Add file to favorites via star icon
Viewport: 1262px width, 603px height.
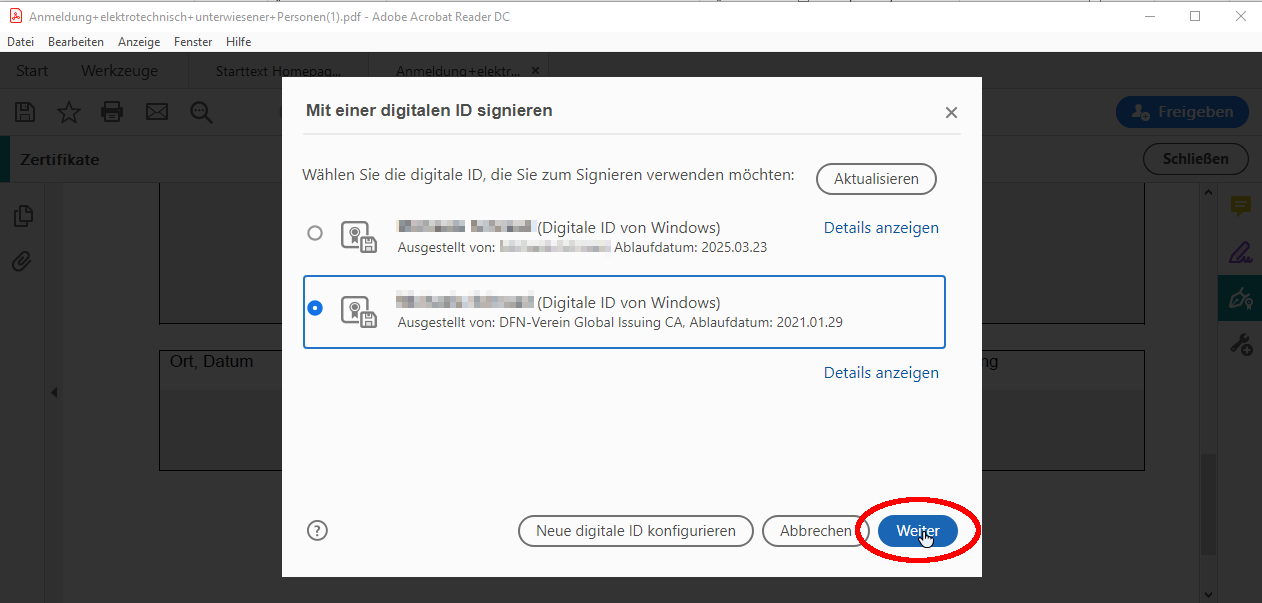(68, 112)
